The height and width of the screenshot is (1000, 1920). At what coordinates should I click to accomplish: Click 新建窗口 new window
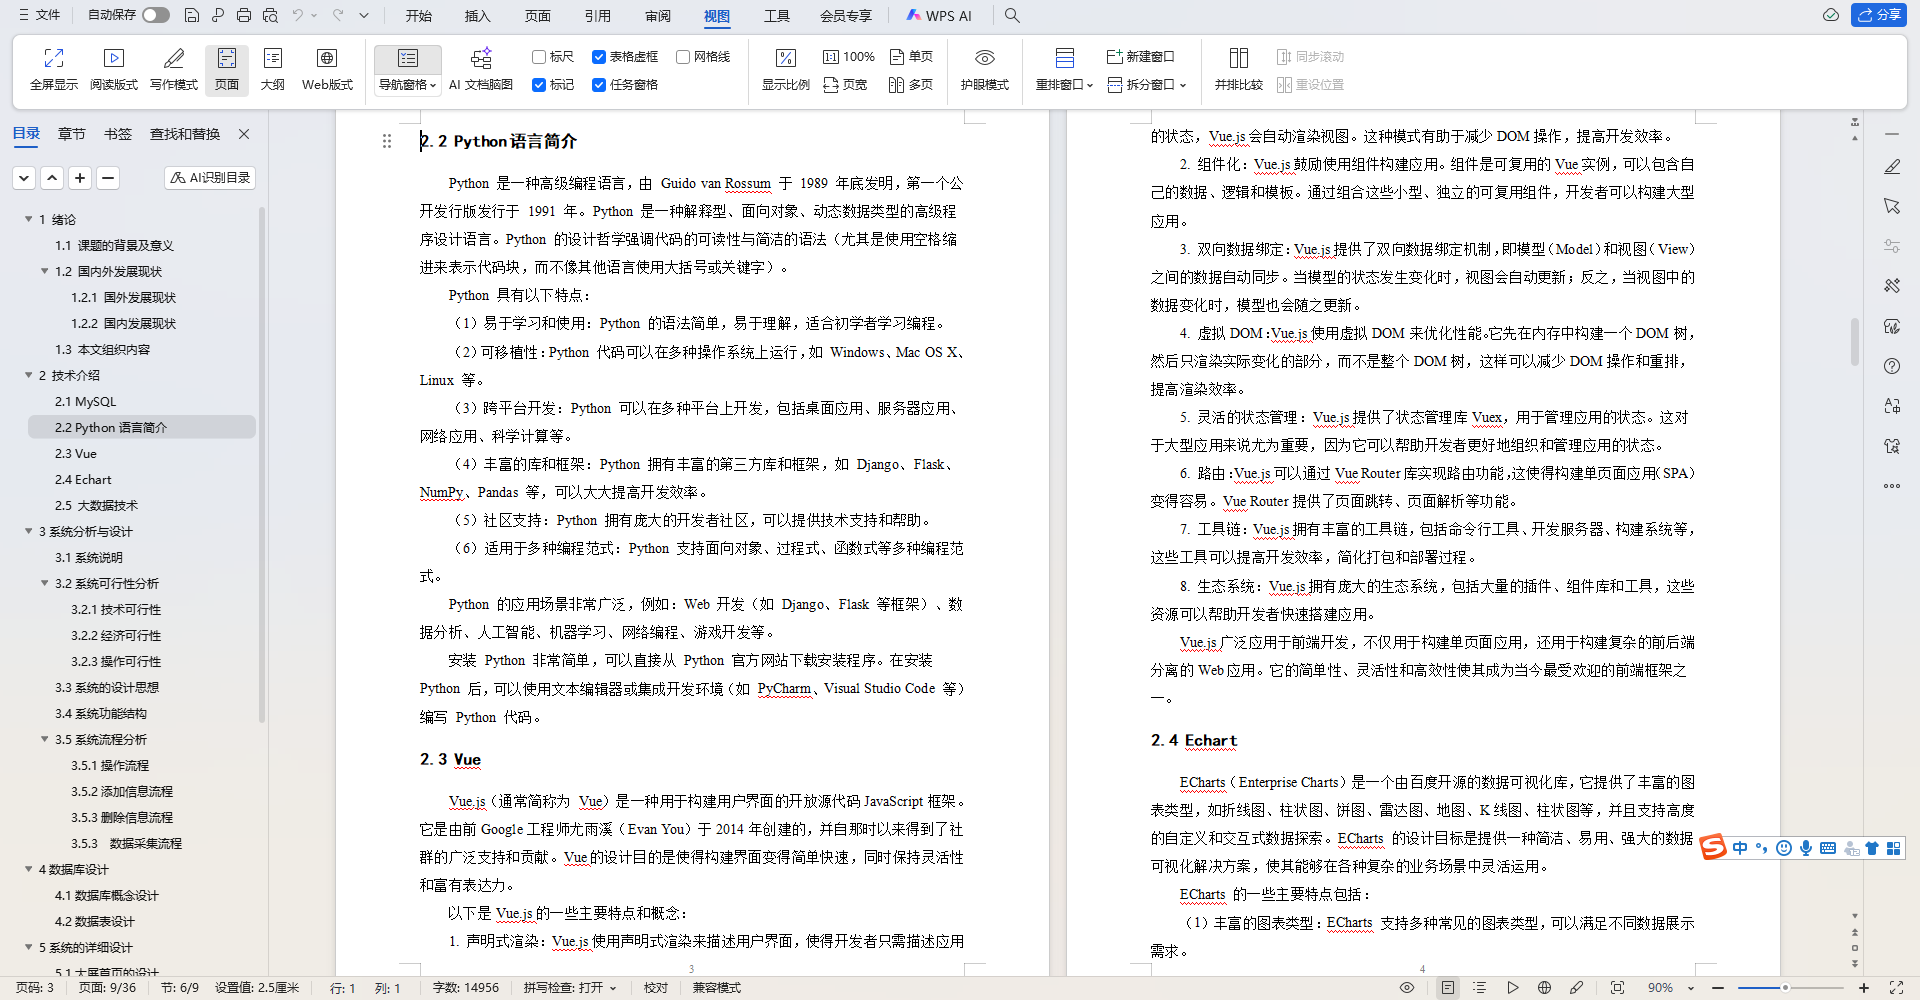tap(1141, 57)
